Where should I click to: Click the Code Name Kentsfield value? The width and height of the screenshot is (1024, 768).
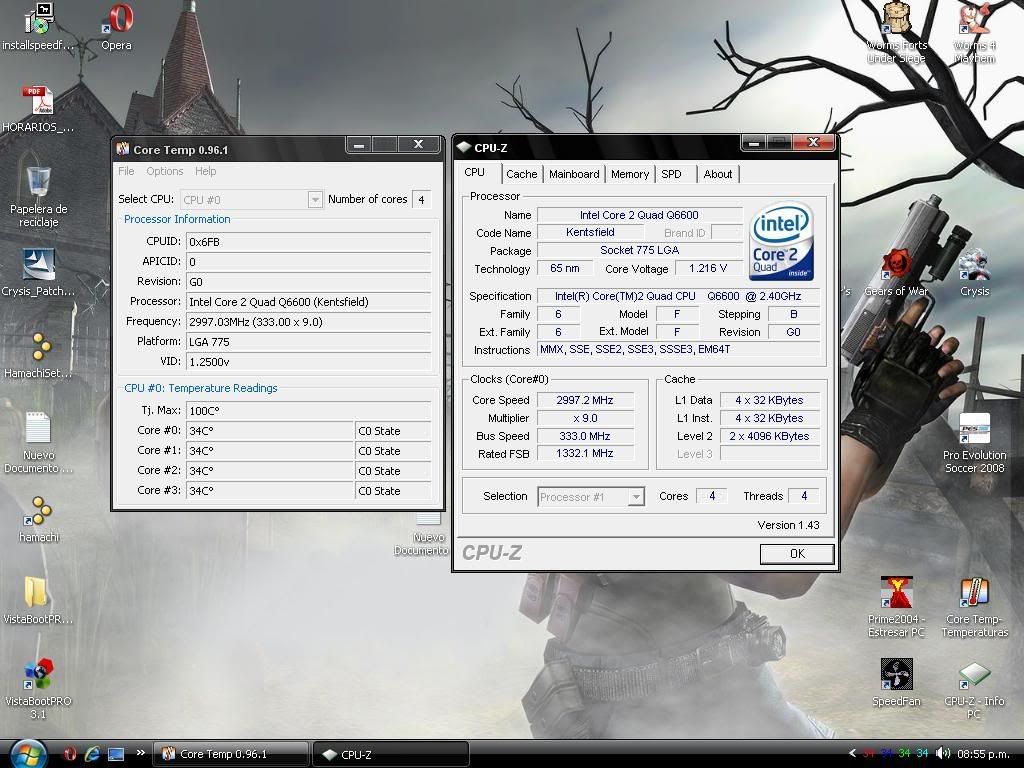pos(590,232)
